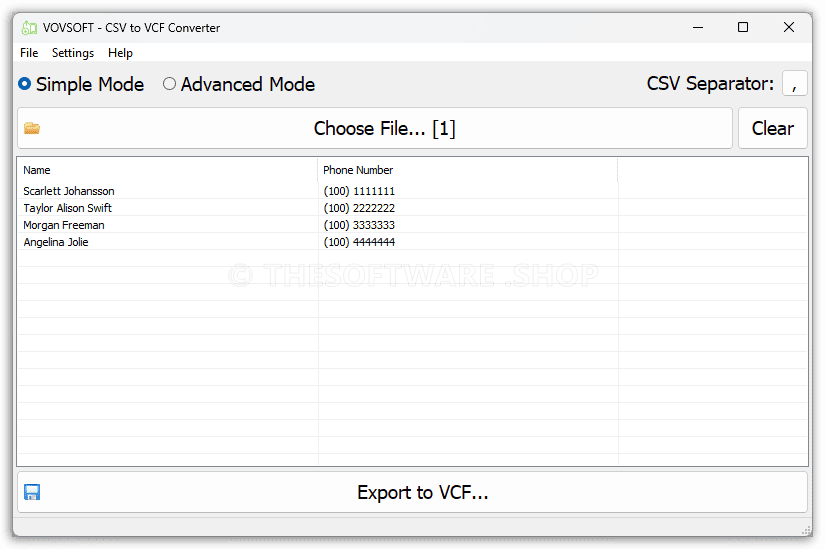
Task: Enable Advanced Mode radio button
Action: [170, 85]
